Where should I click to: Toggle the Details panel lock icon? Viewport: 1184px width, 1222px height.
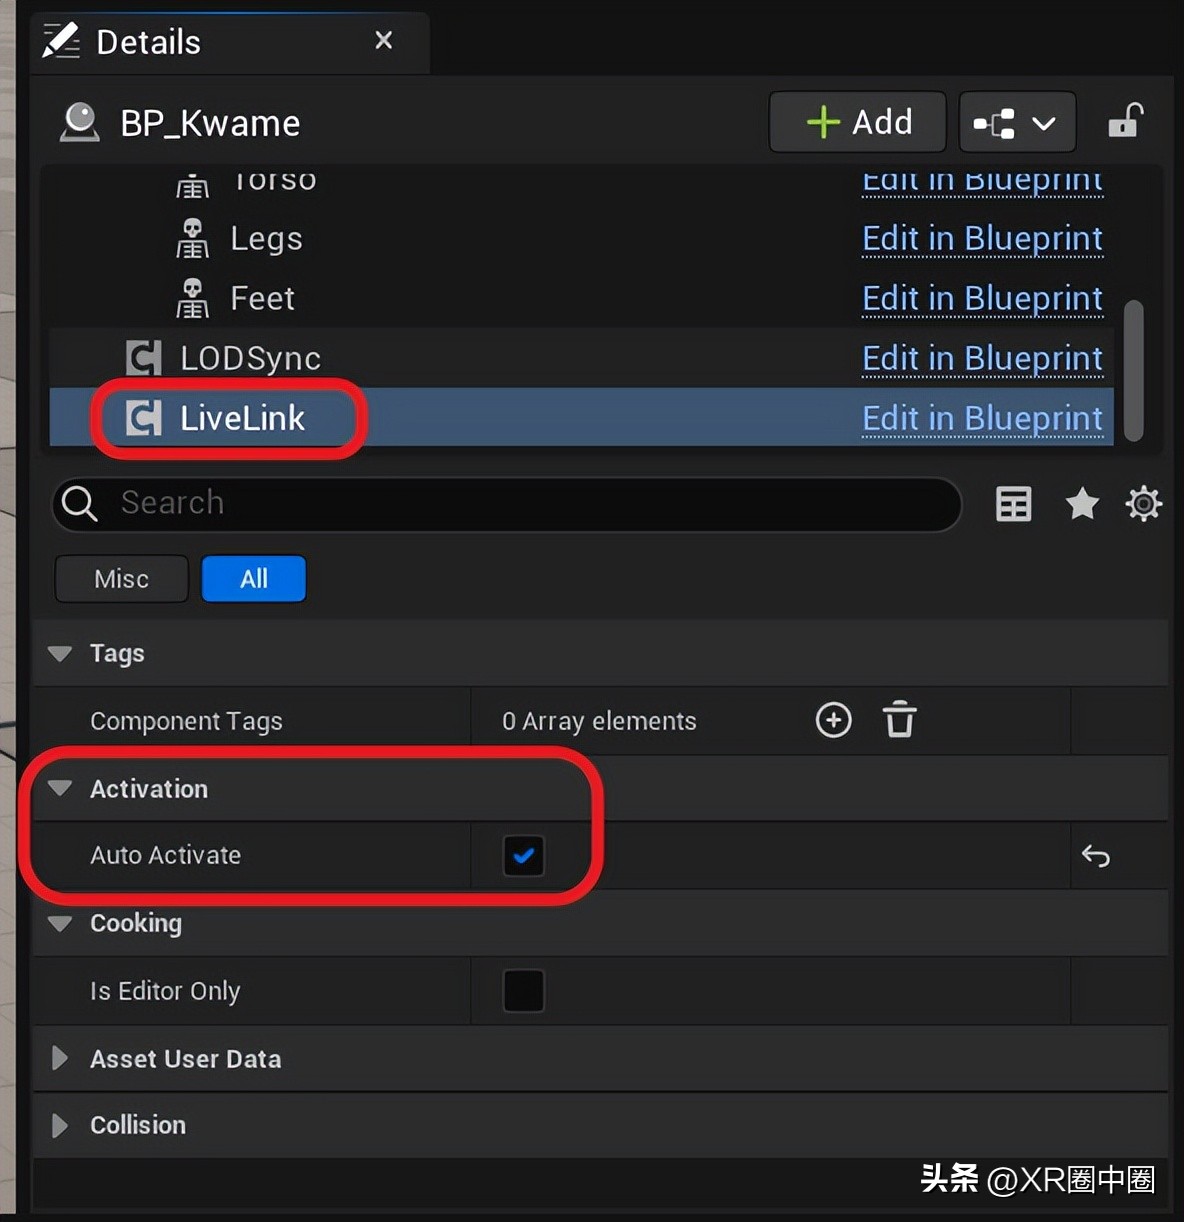click(x=1125, y=121)
